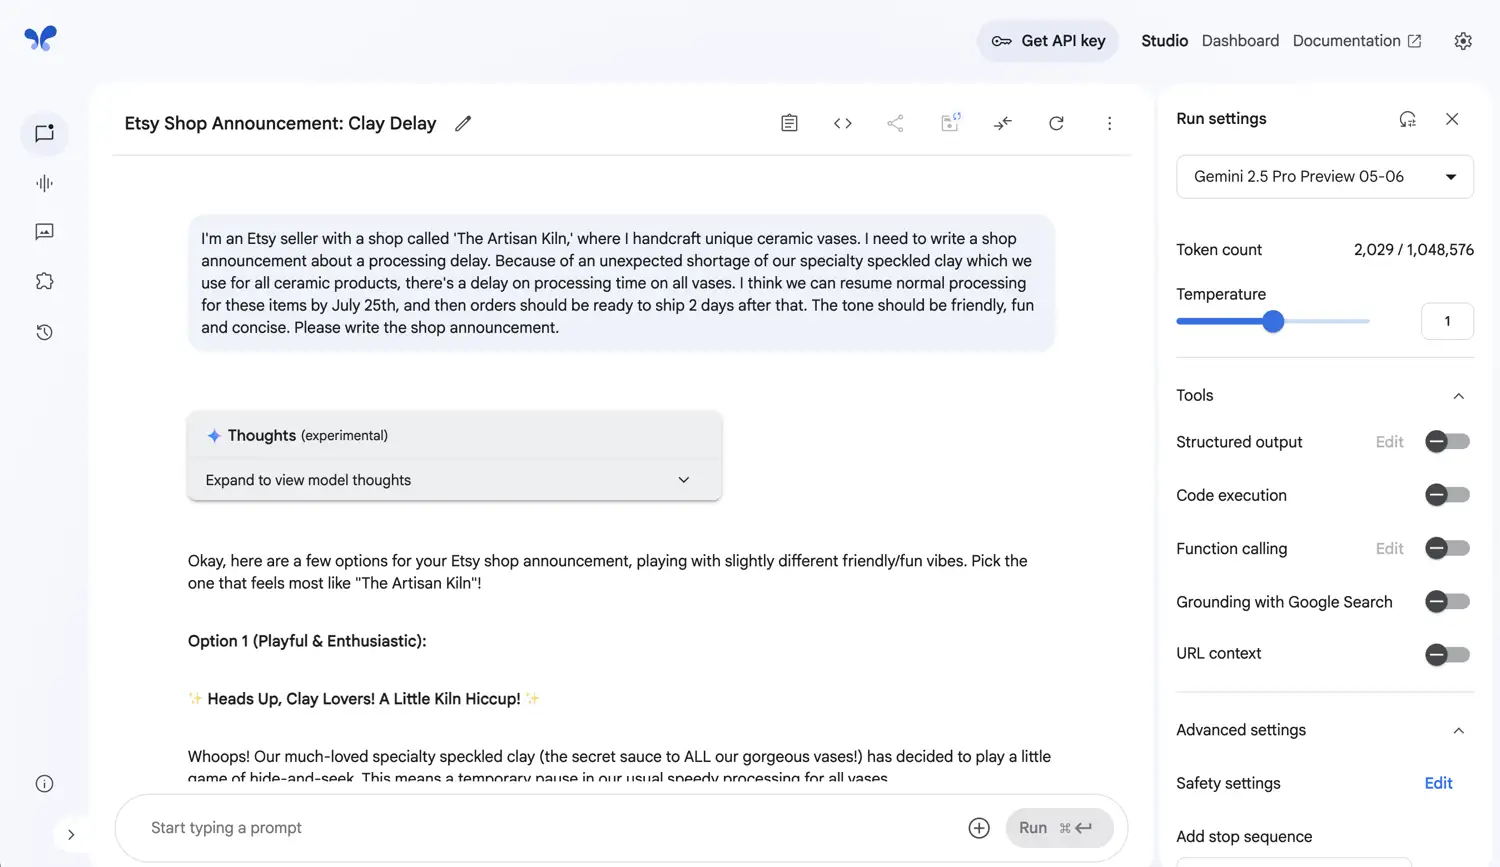Click Edit next to Function calling
Screen dimensions: 1500x867
pos(1389,548)
